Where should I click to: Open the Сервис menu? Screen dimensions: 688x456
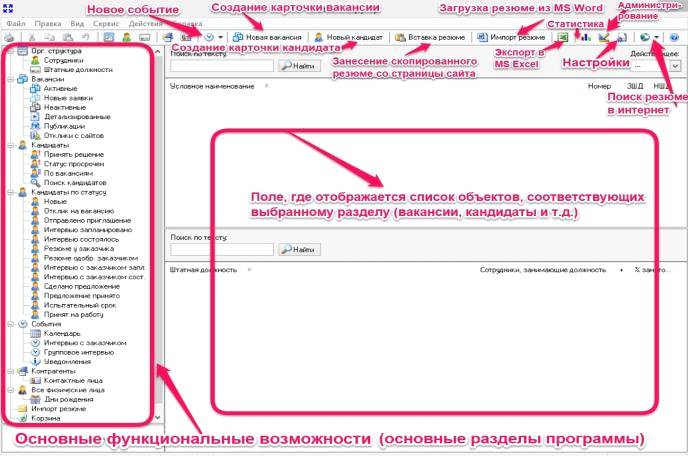(106, 23)
